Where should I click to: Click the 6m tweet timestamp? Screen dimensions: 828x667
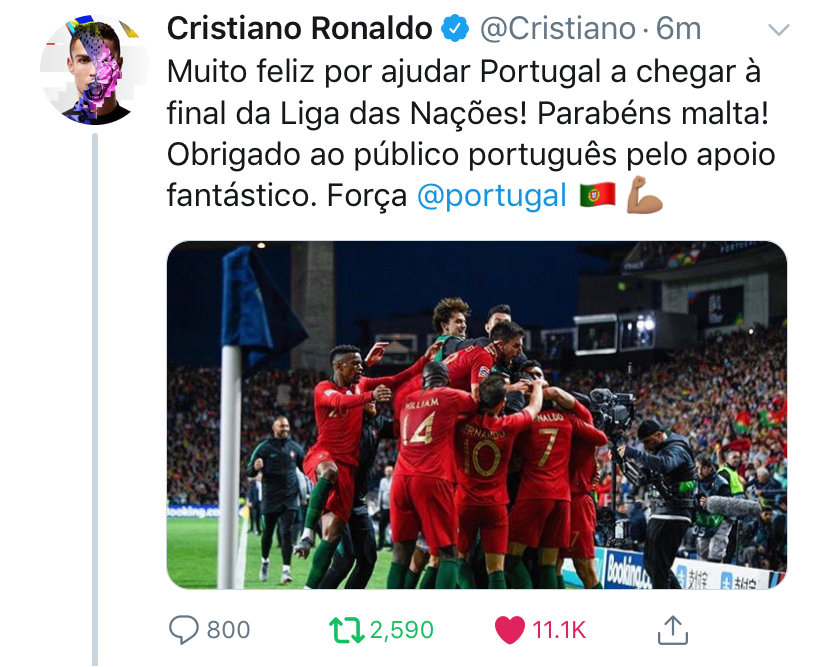point(679,29)
